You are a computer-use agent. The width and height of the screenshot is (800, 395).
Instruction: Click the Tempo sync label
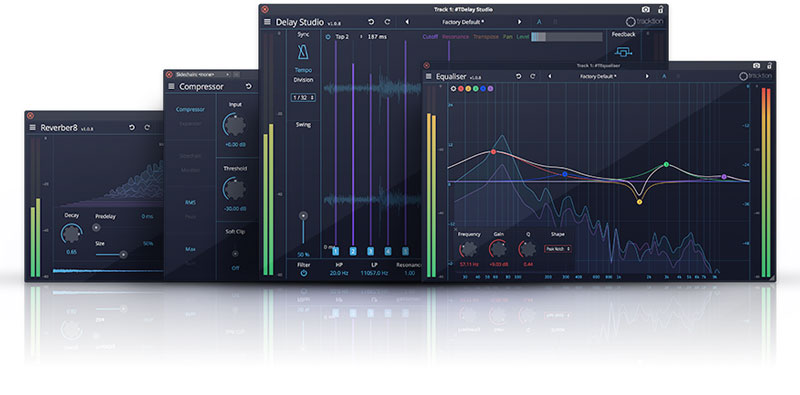tap(303, 70)
